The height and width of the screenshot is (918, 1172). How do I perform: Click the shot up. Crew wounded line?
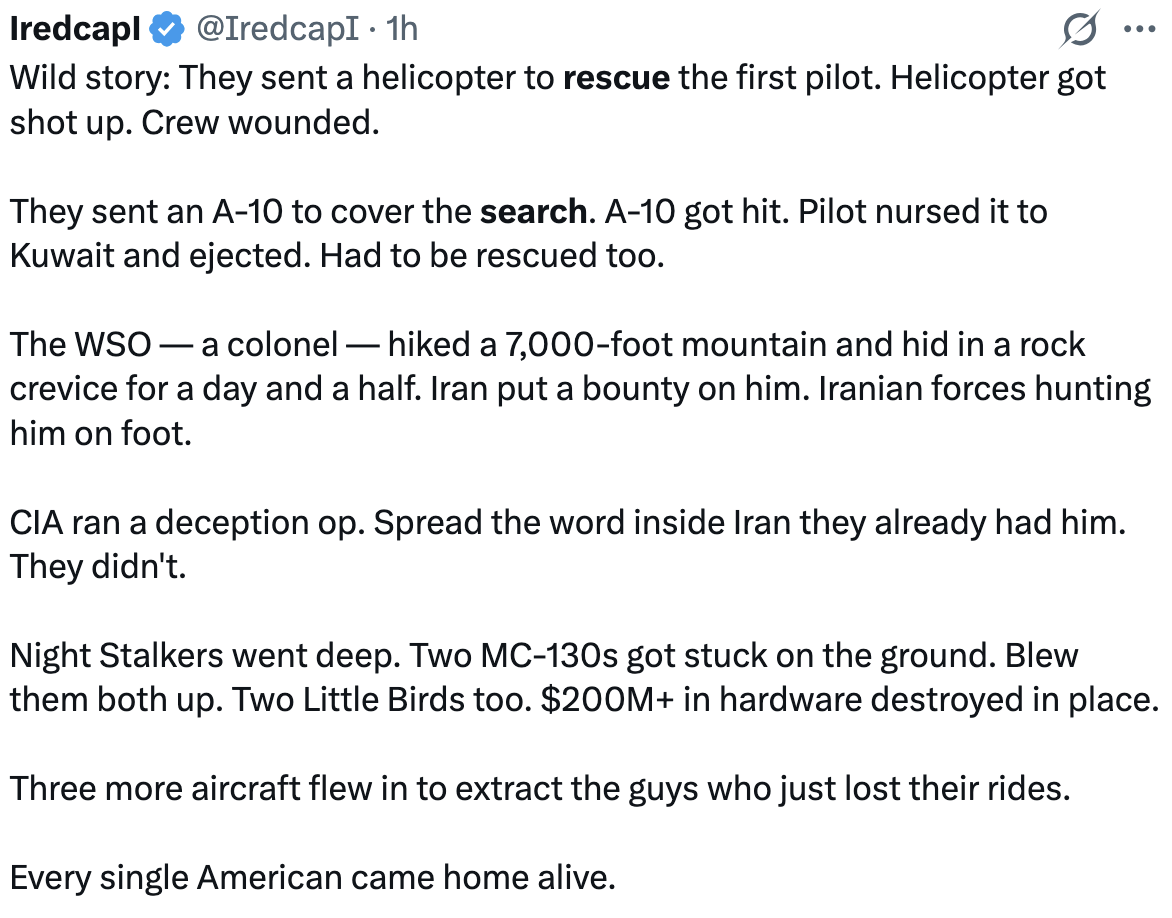(194, 123)
